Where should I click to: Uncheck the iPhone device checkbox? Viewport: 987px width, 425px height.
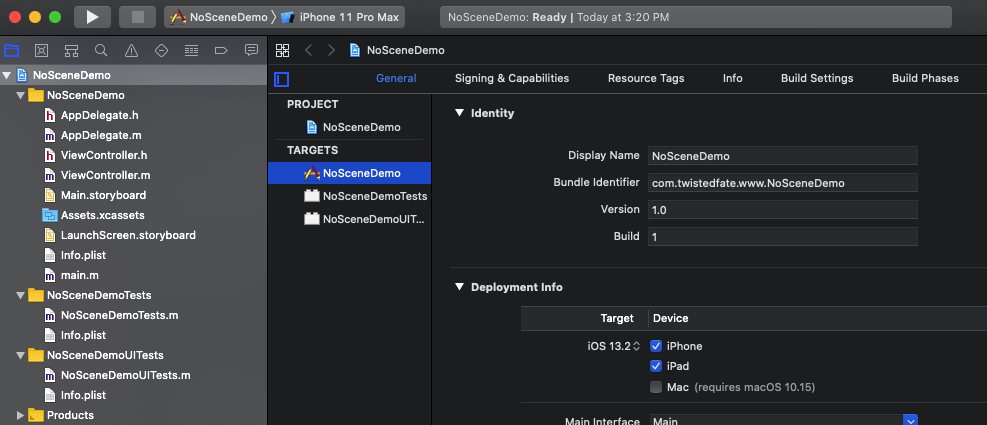(x=656, y=346)
